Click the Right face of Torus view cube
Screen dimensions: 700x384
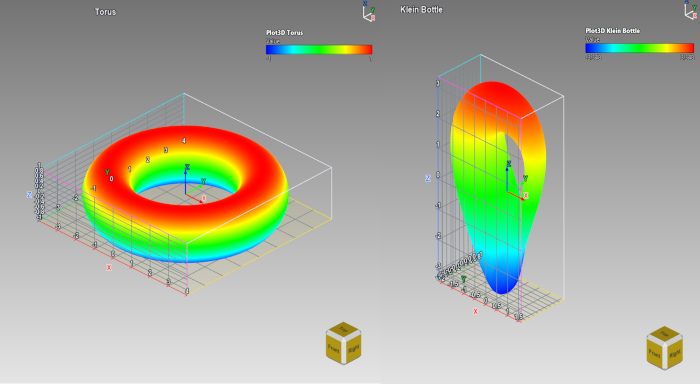(353, 348)
